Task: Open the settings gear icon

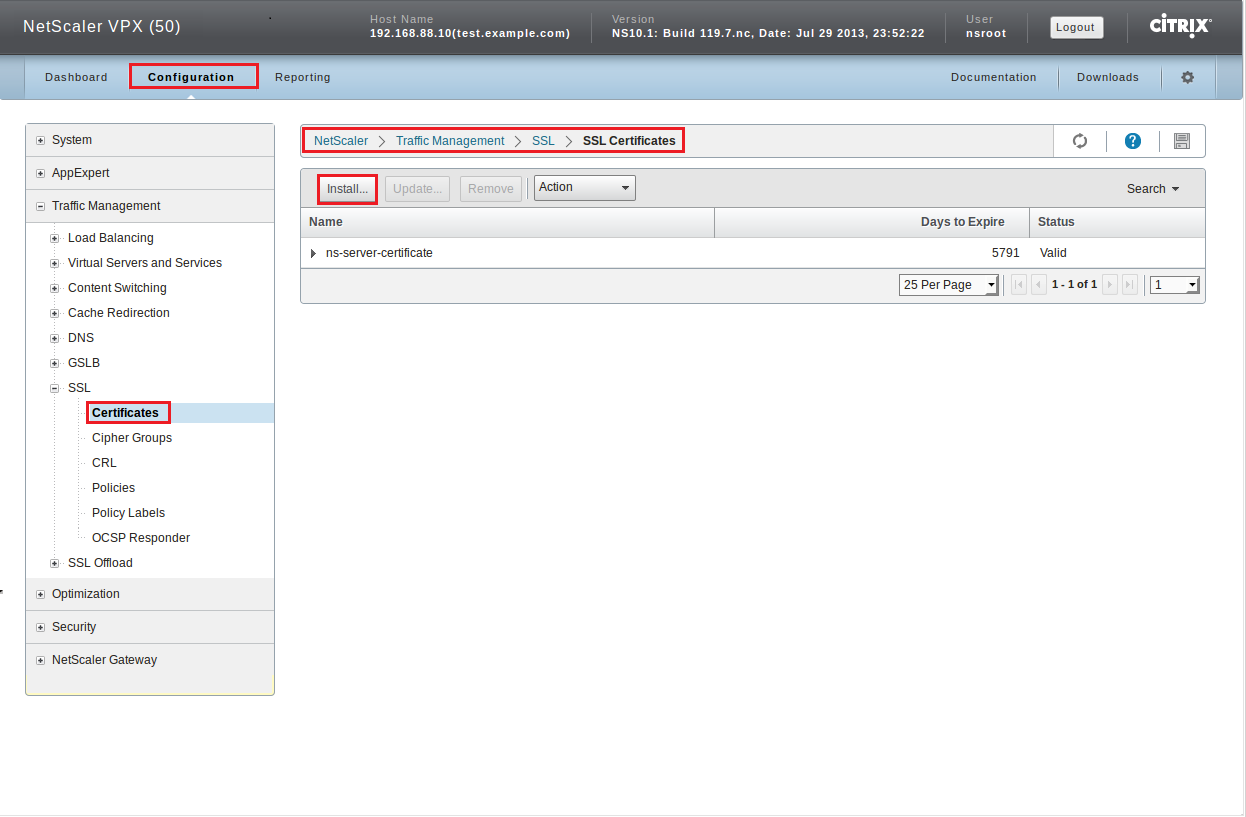Action: (x=1187, y=77)
